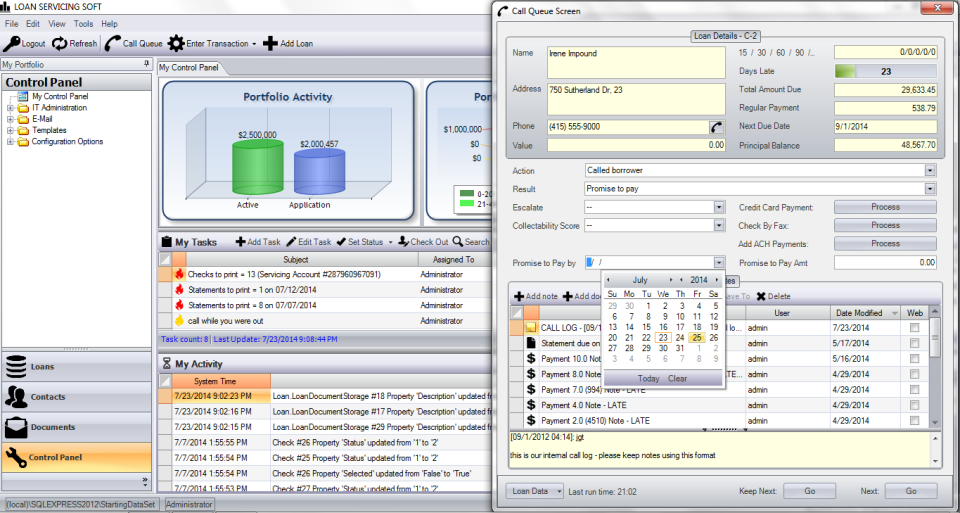The height and width of the screenshot is (513, 960).
Task: Process Credit Card Payment
Action: click(885, 207)
